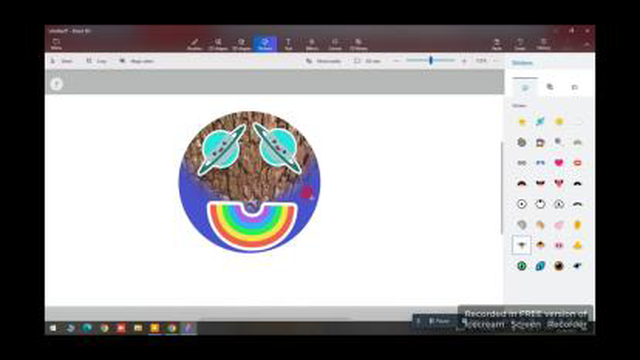Pick the red lips sticker

577,163
